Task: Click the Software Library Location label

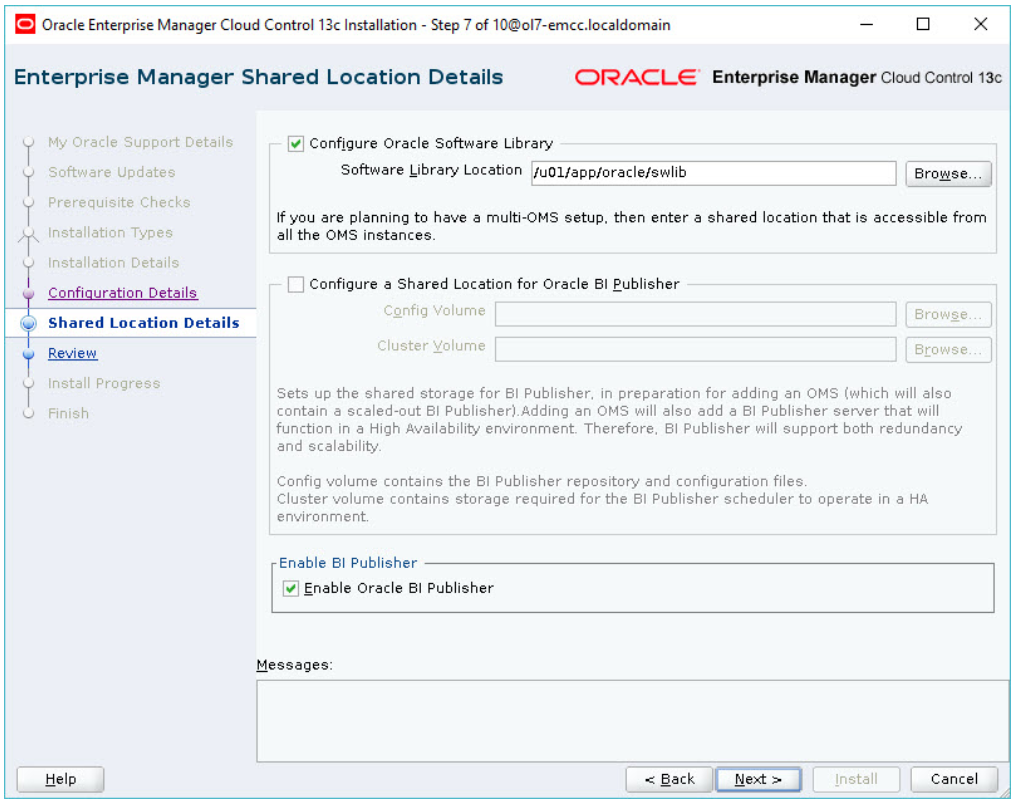Action: click(431, 171)
